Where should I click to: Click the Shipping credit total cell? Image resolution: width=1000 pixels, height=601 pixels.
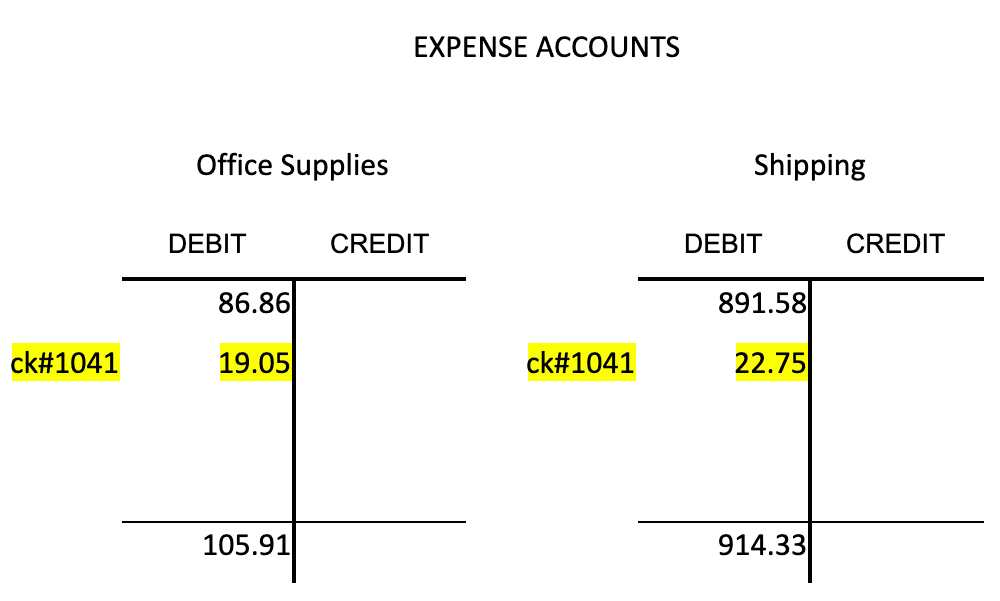click(x=898, y=552)
